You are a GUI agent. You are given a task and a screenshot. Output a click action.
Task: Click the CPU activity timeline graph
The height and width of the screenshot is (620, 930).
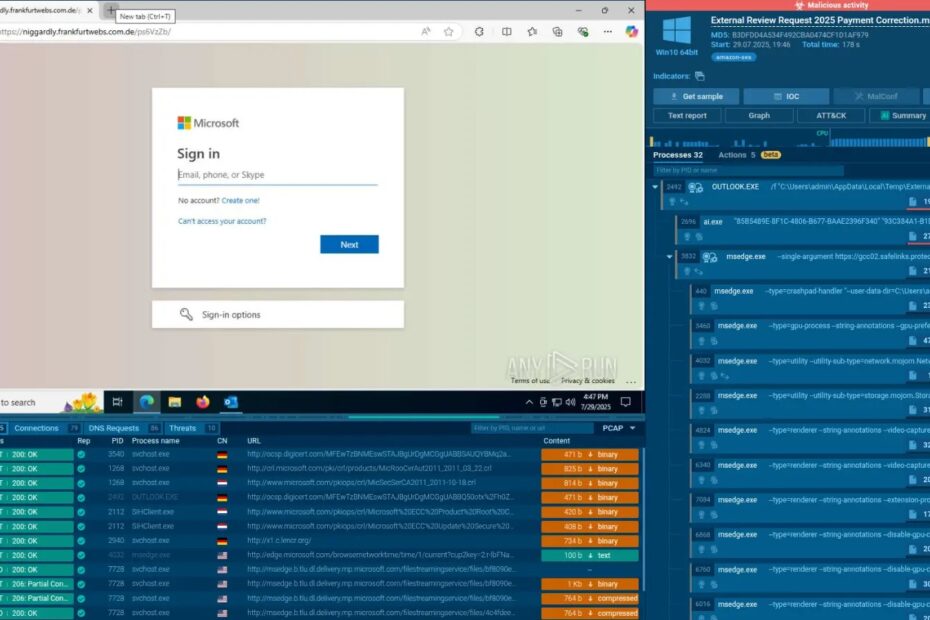point(790,139)
